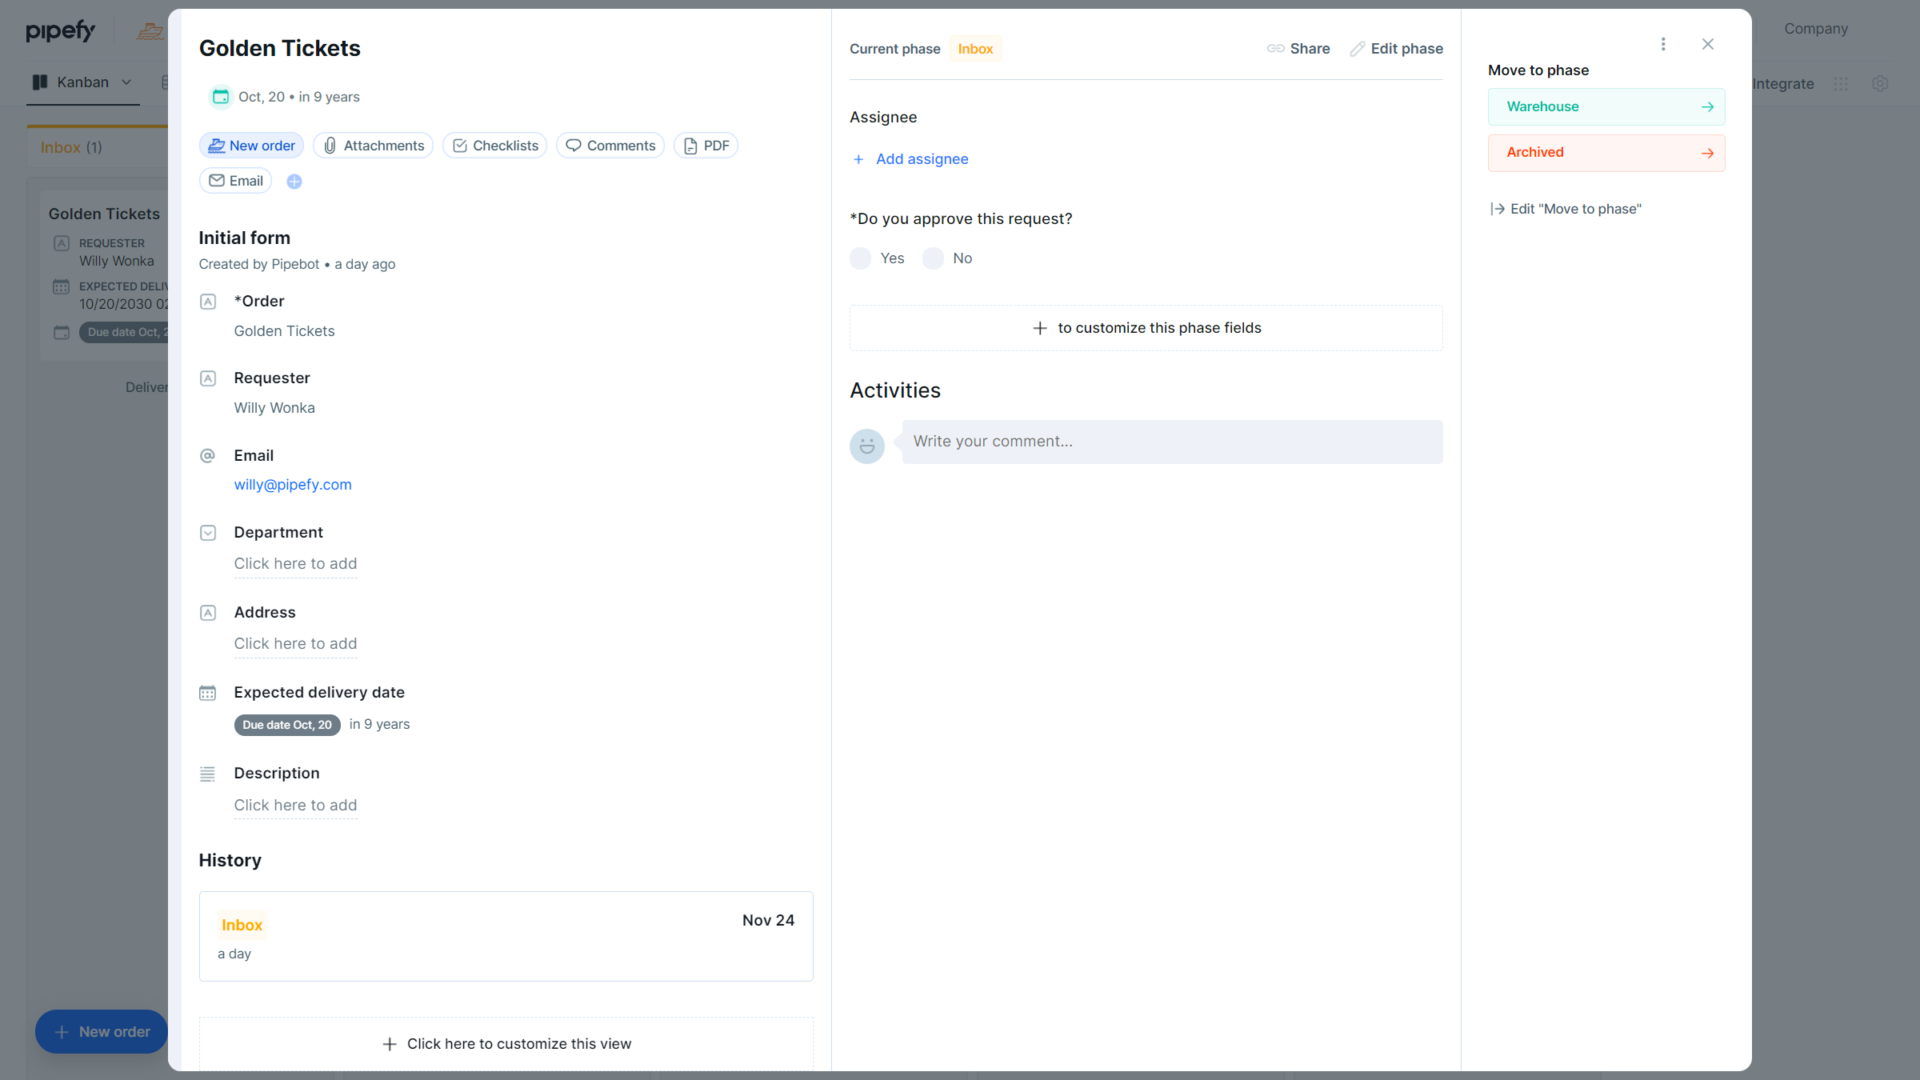Switch to the Inbox tab
This screenshot has height=1080, width=1920.
tap(71, 147)
